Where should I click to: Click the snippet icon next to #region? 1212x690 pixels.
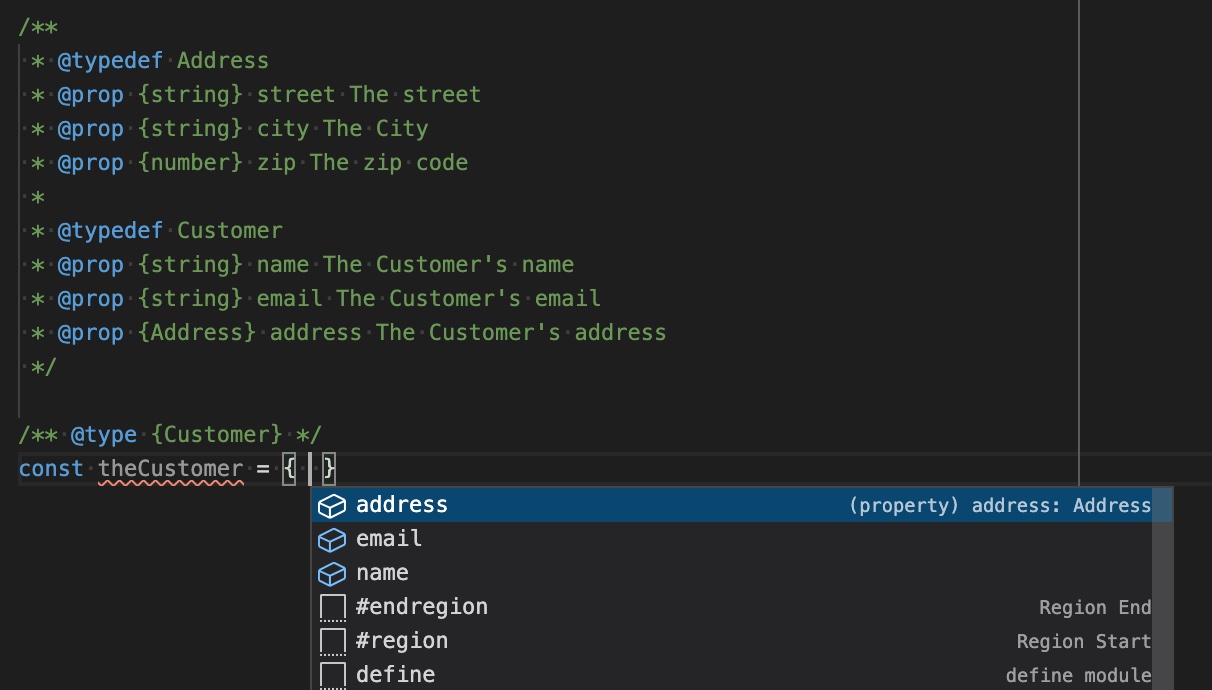[331, 641]
